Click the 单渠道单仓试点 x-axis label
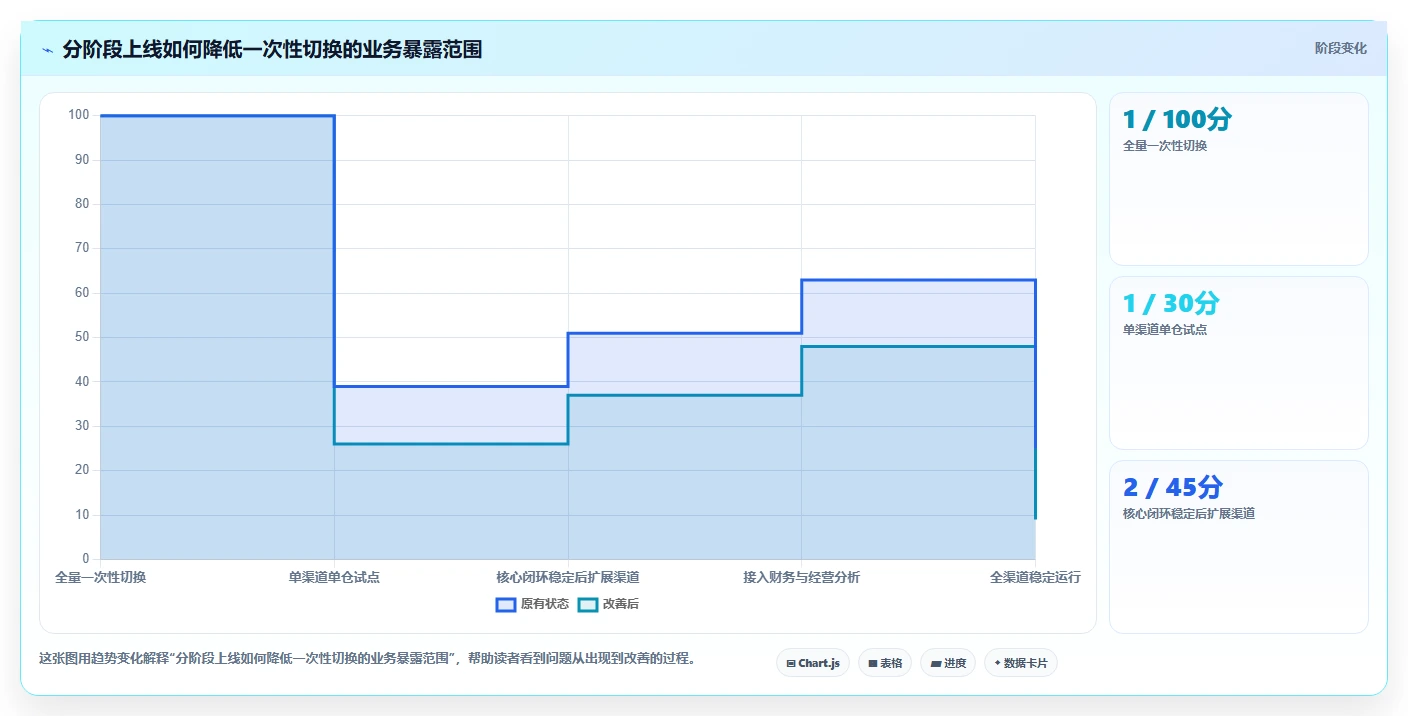The image size is (1408, 716). point(334,577)
